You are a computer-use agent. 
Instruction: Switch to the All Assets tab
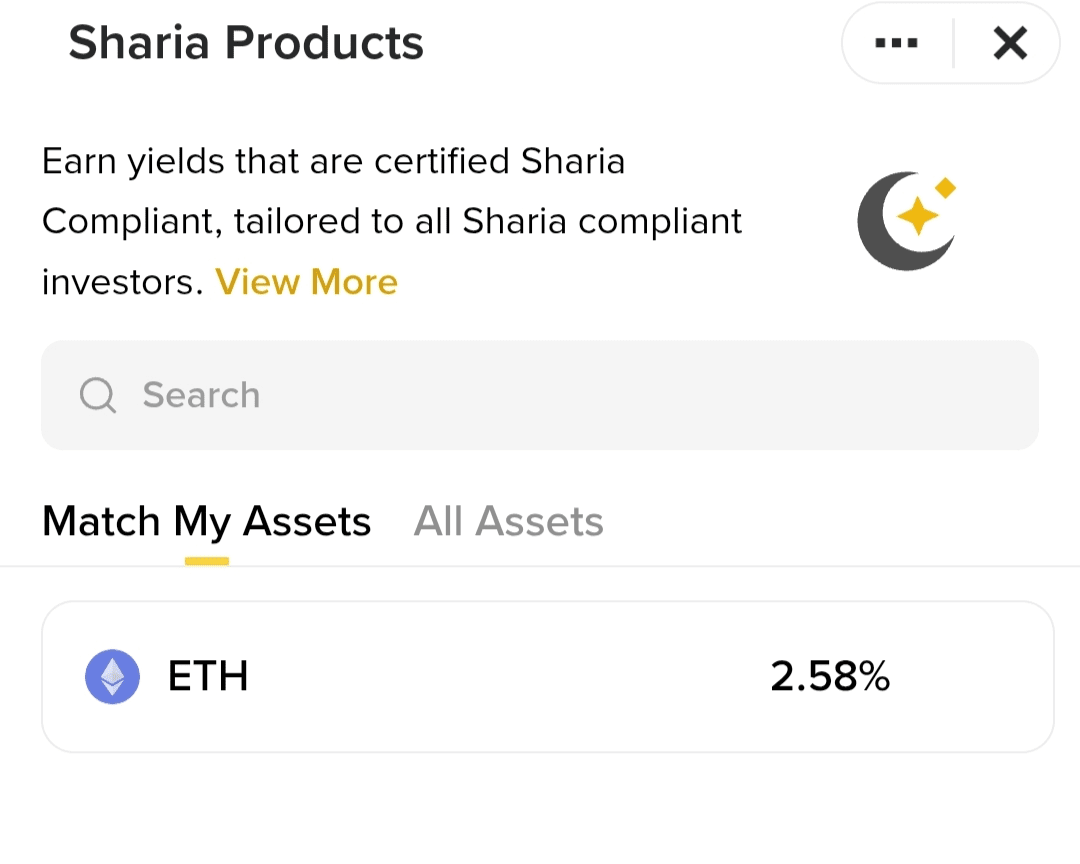[x=508, y=521]
